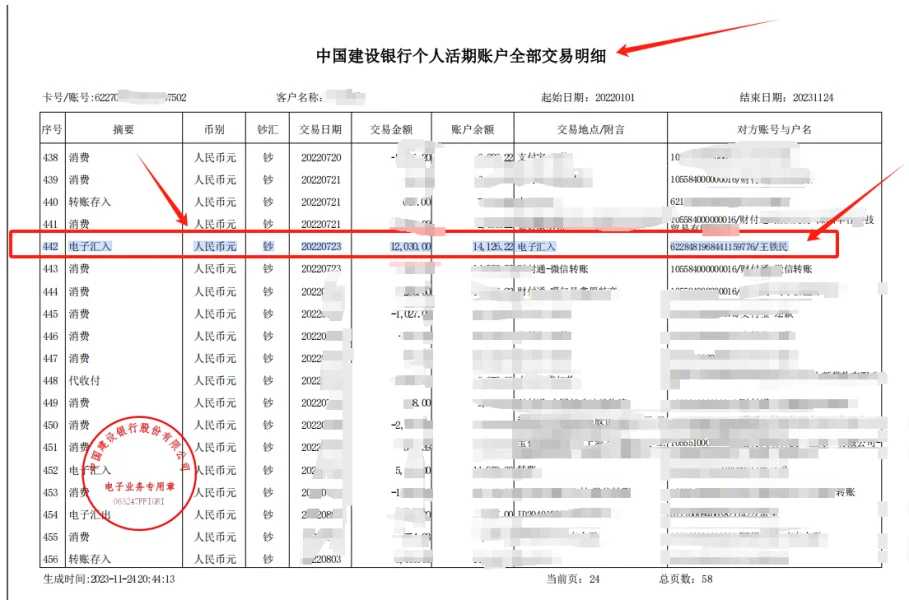The width and height of the screenshot is (909, 600).
Task: Select 转账存入 in row 440
Action: click(89, 202)
